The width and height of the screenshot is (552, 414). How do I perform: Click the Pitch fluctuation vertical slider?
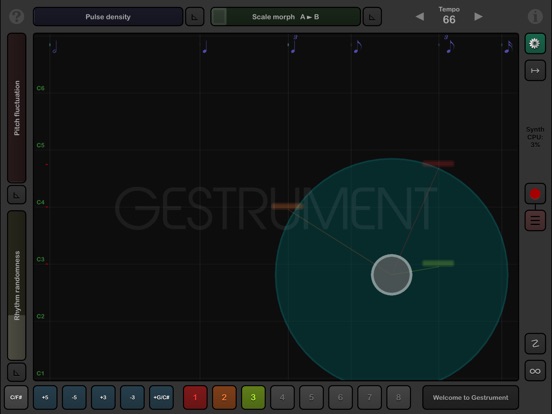[17, 108]
